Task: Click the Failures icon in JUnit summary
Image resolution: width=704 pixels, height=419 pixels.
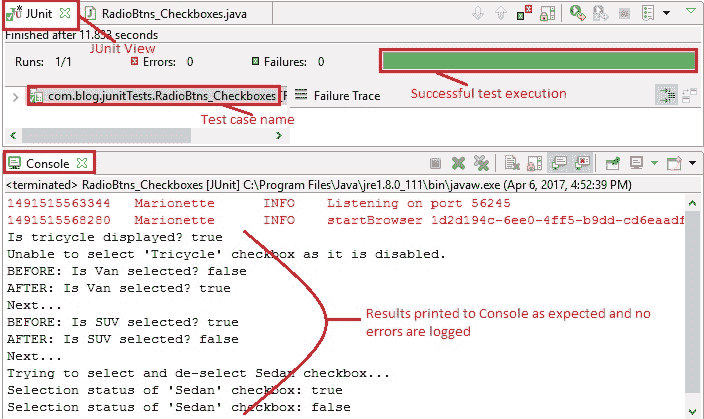Action: [255, 61]
